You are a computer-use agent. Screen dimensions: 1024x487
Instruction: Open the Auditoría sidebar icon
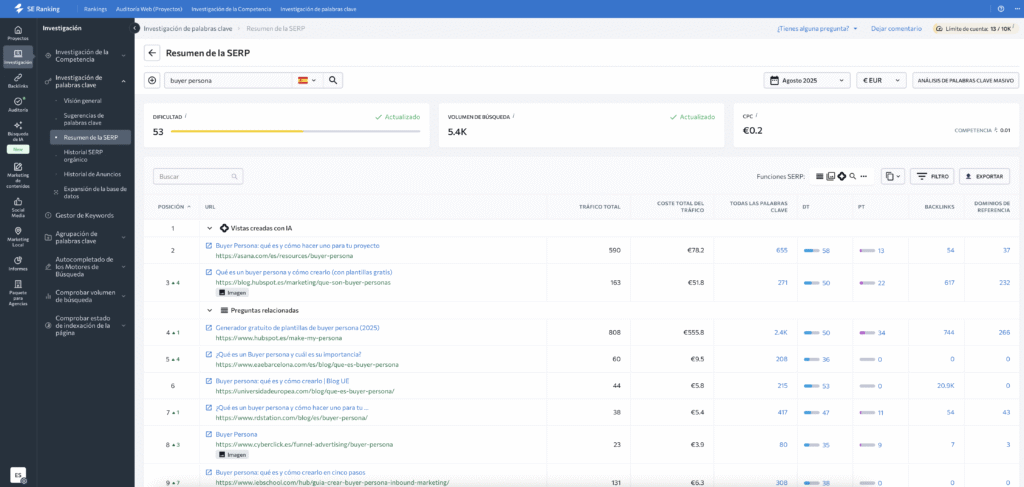pos(18,104)
